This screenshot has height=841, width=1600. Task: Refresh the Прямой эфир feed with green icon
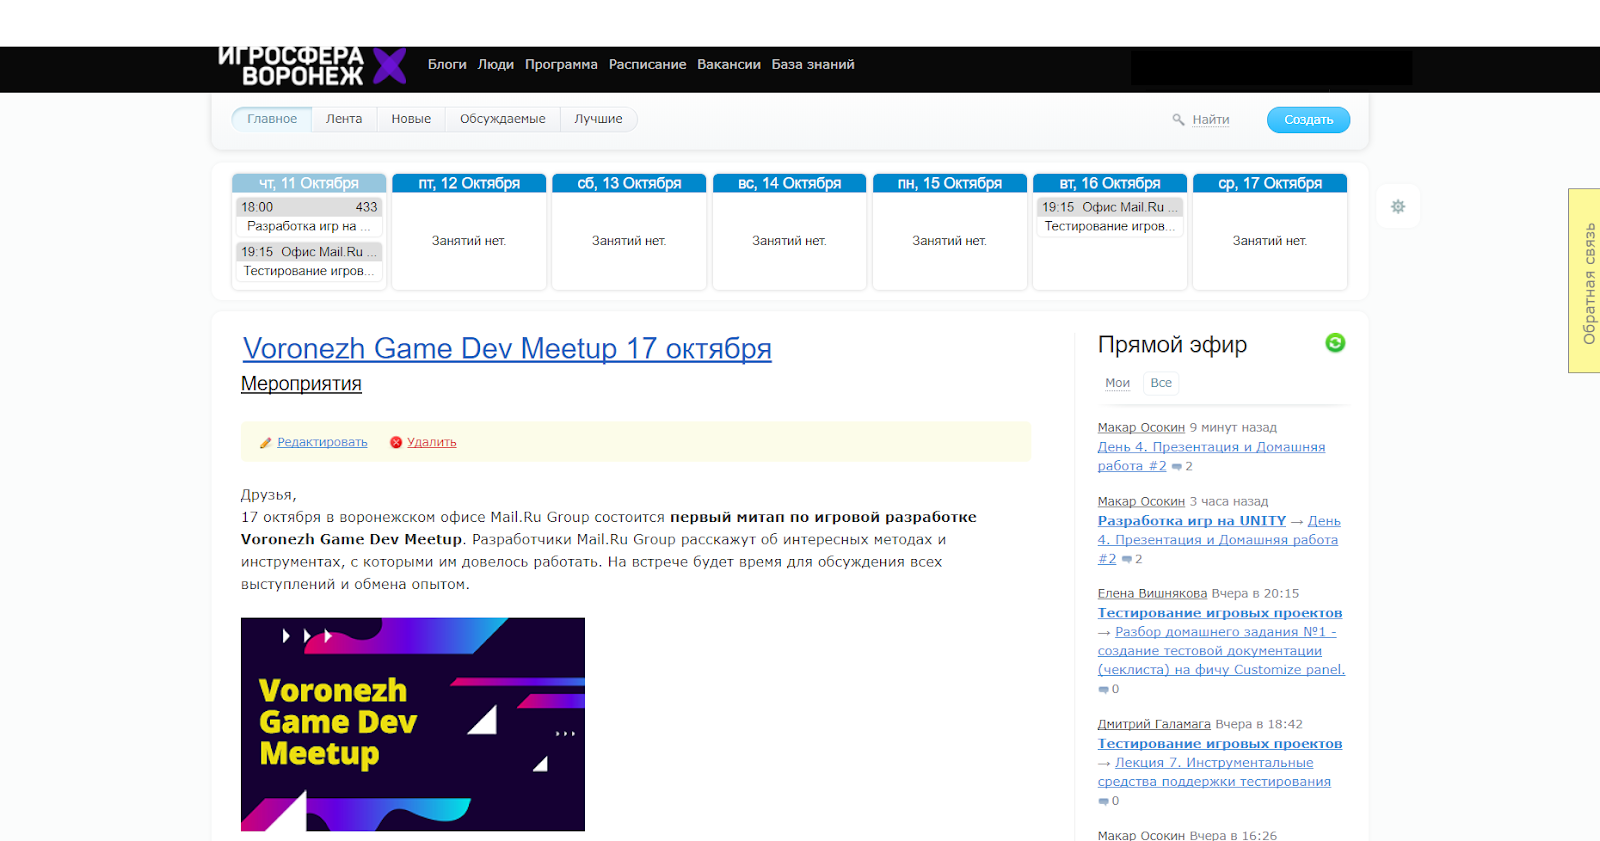click(1335, 343)
